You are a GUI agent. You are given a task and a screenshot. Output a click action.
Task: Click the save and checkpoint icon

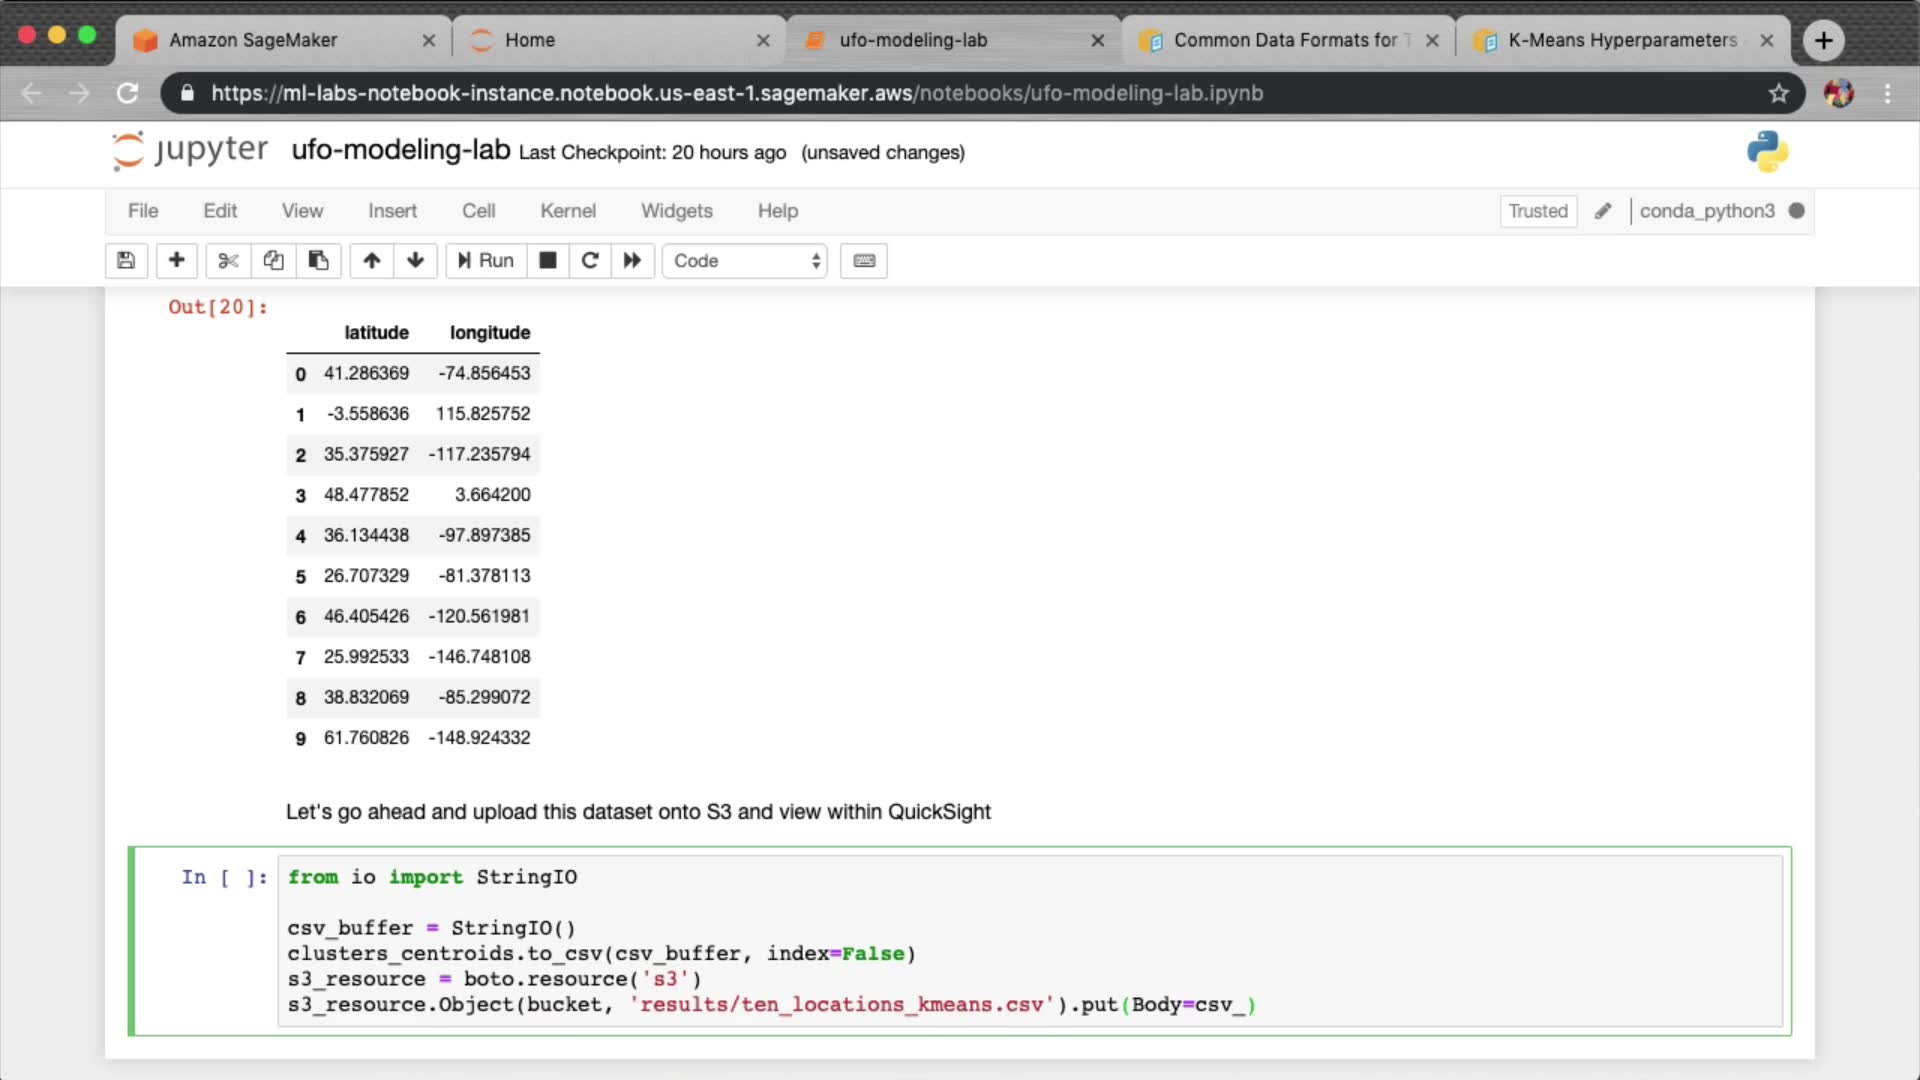126,261
